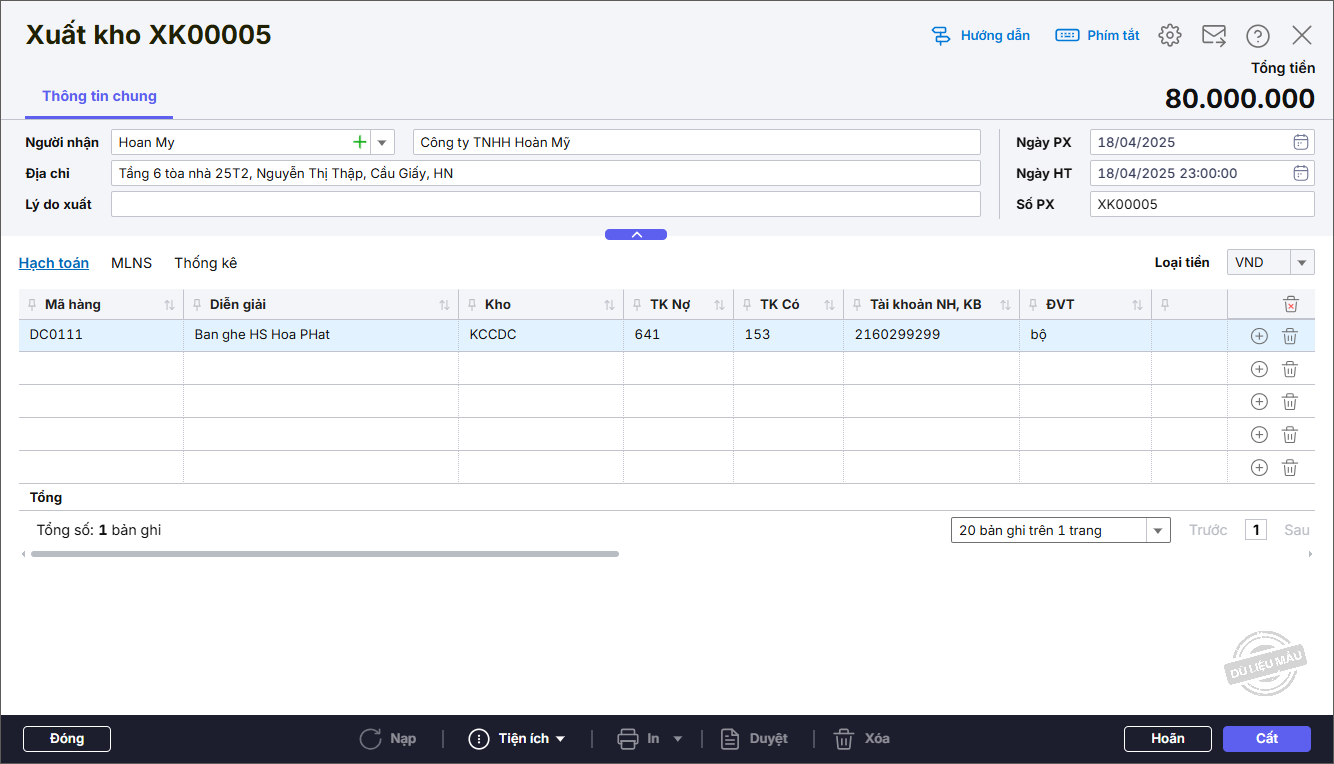This screenshot has width=1334, height=764.
Task: Click the Cất save button
Action: click(x=1266, y=738)
